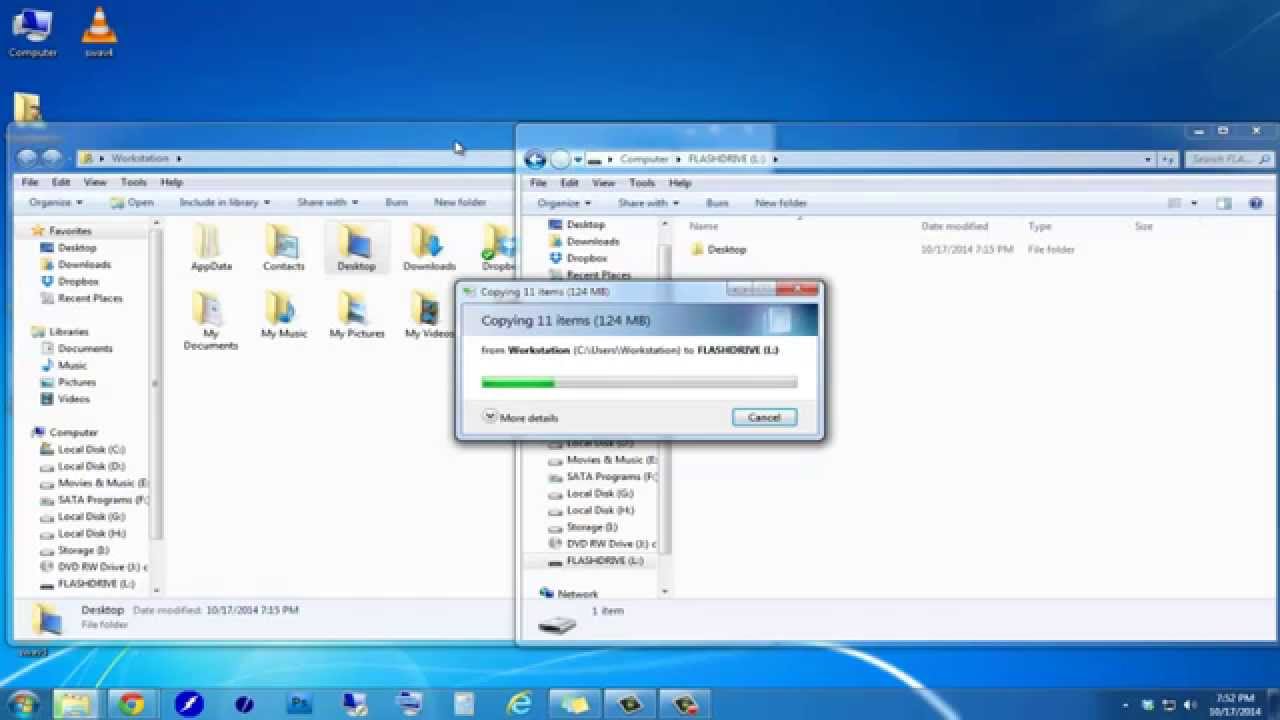Select the My Music folder icon
Viewport: 1280px width, 720px height.
284,315
